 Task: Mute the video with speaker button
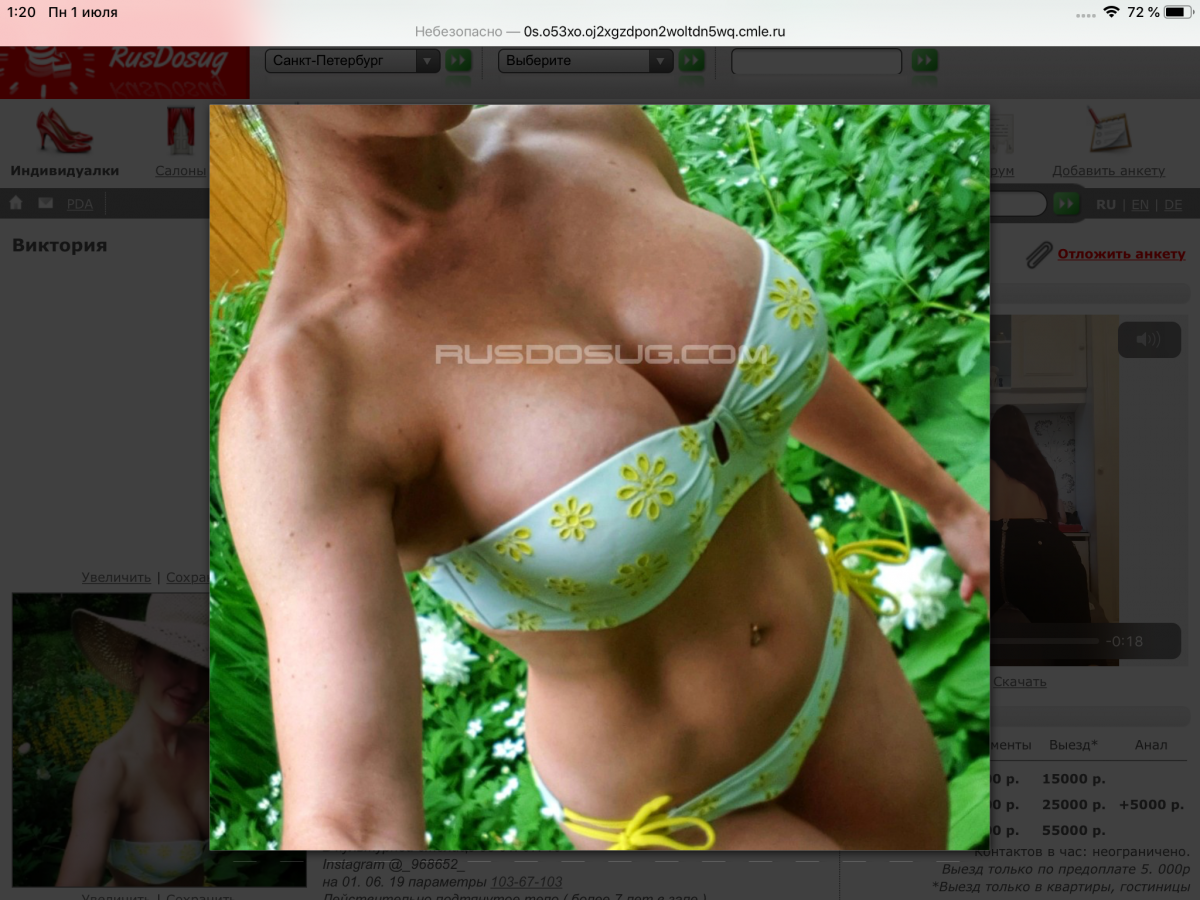[x=1148, y=340]
